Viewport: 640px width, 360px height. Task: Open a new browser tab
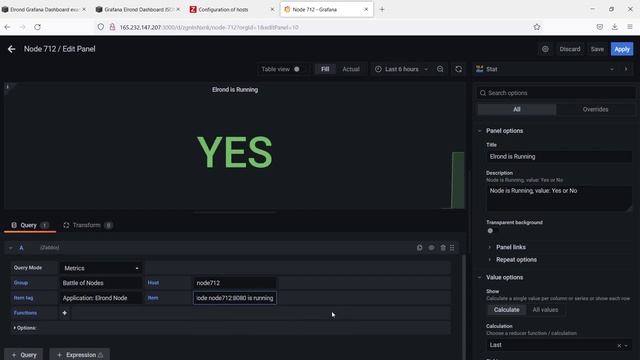pos(382,9)
